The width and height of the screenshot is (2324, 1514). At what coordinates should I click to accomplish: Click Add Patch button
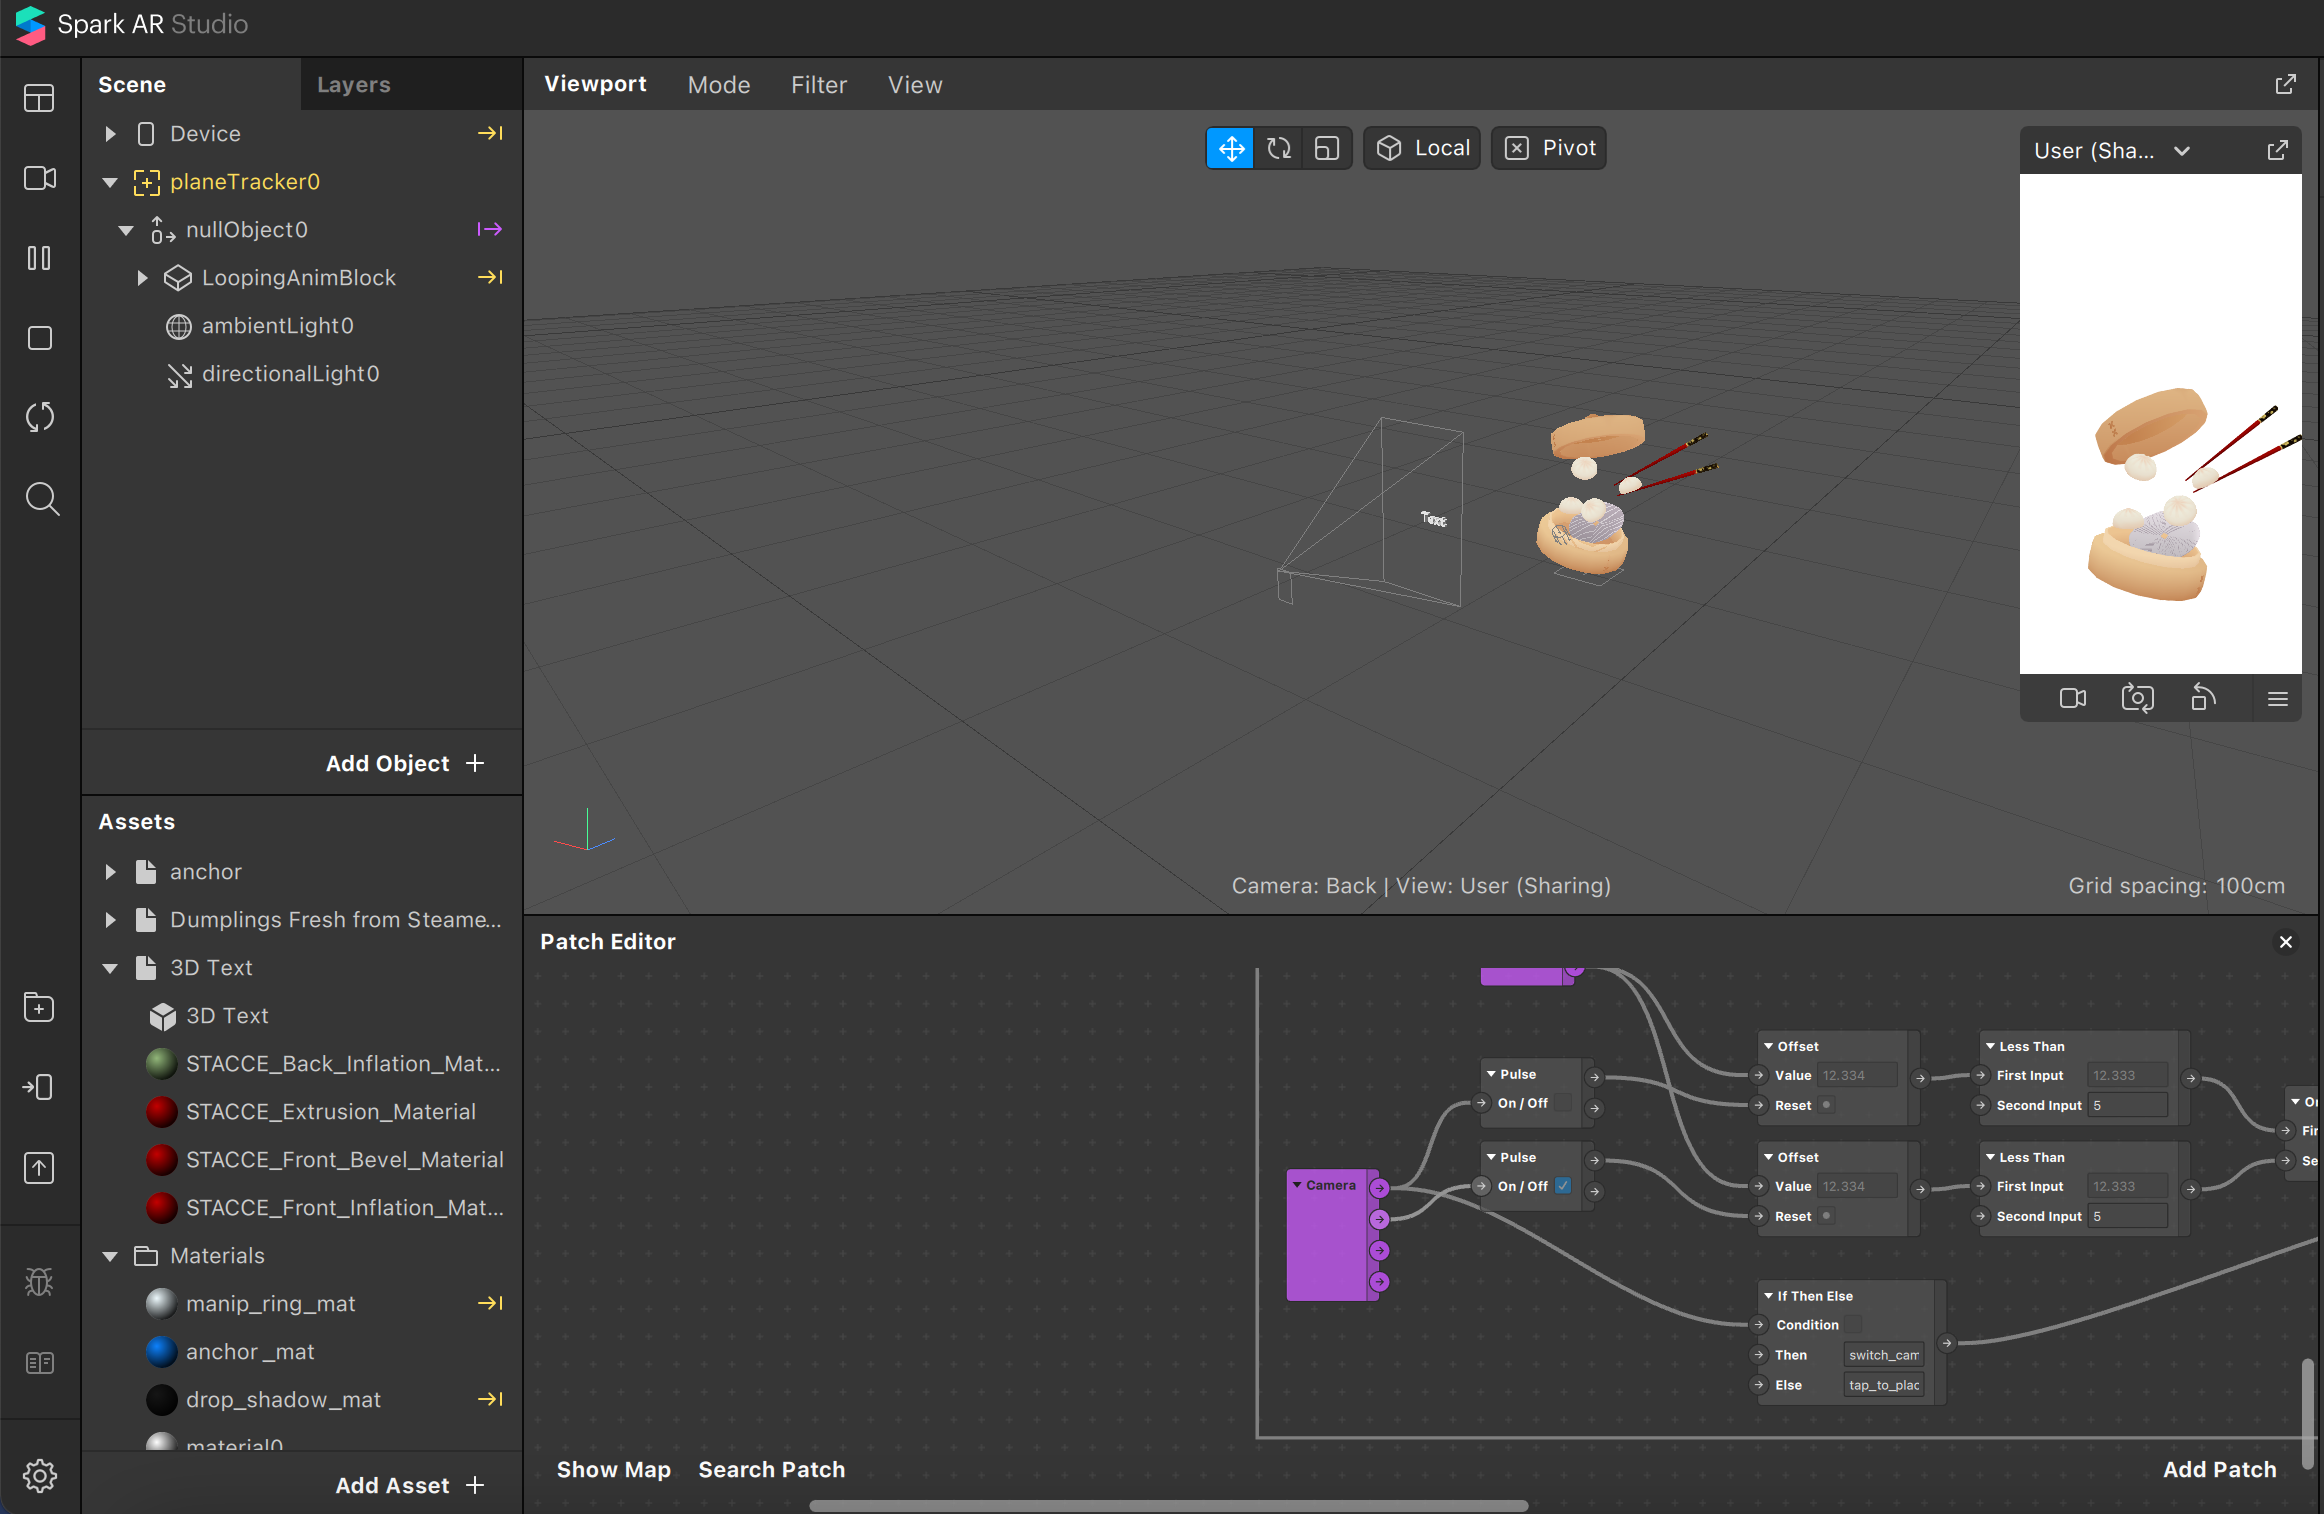coord(2219,1469)
